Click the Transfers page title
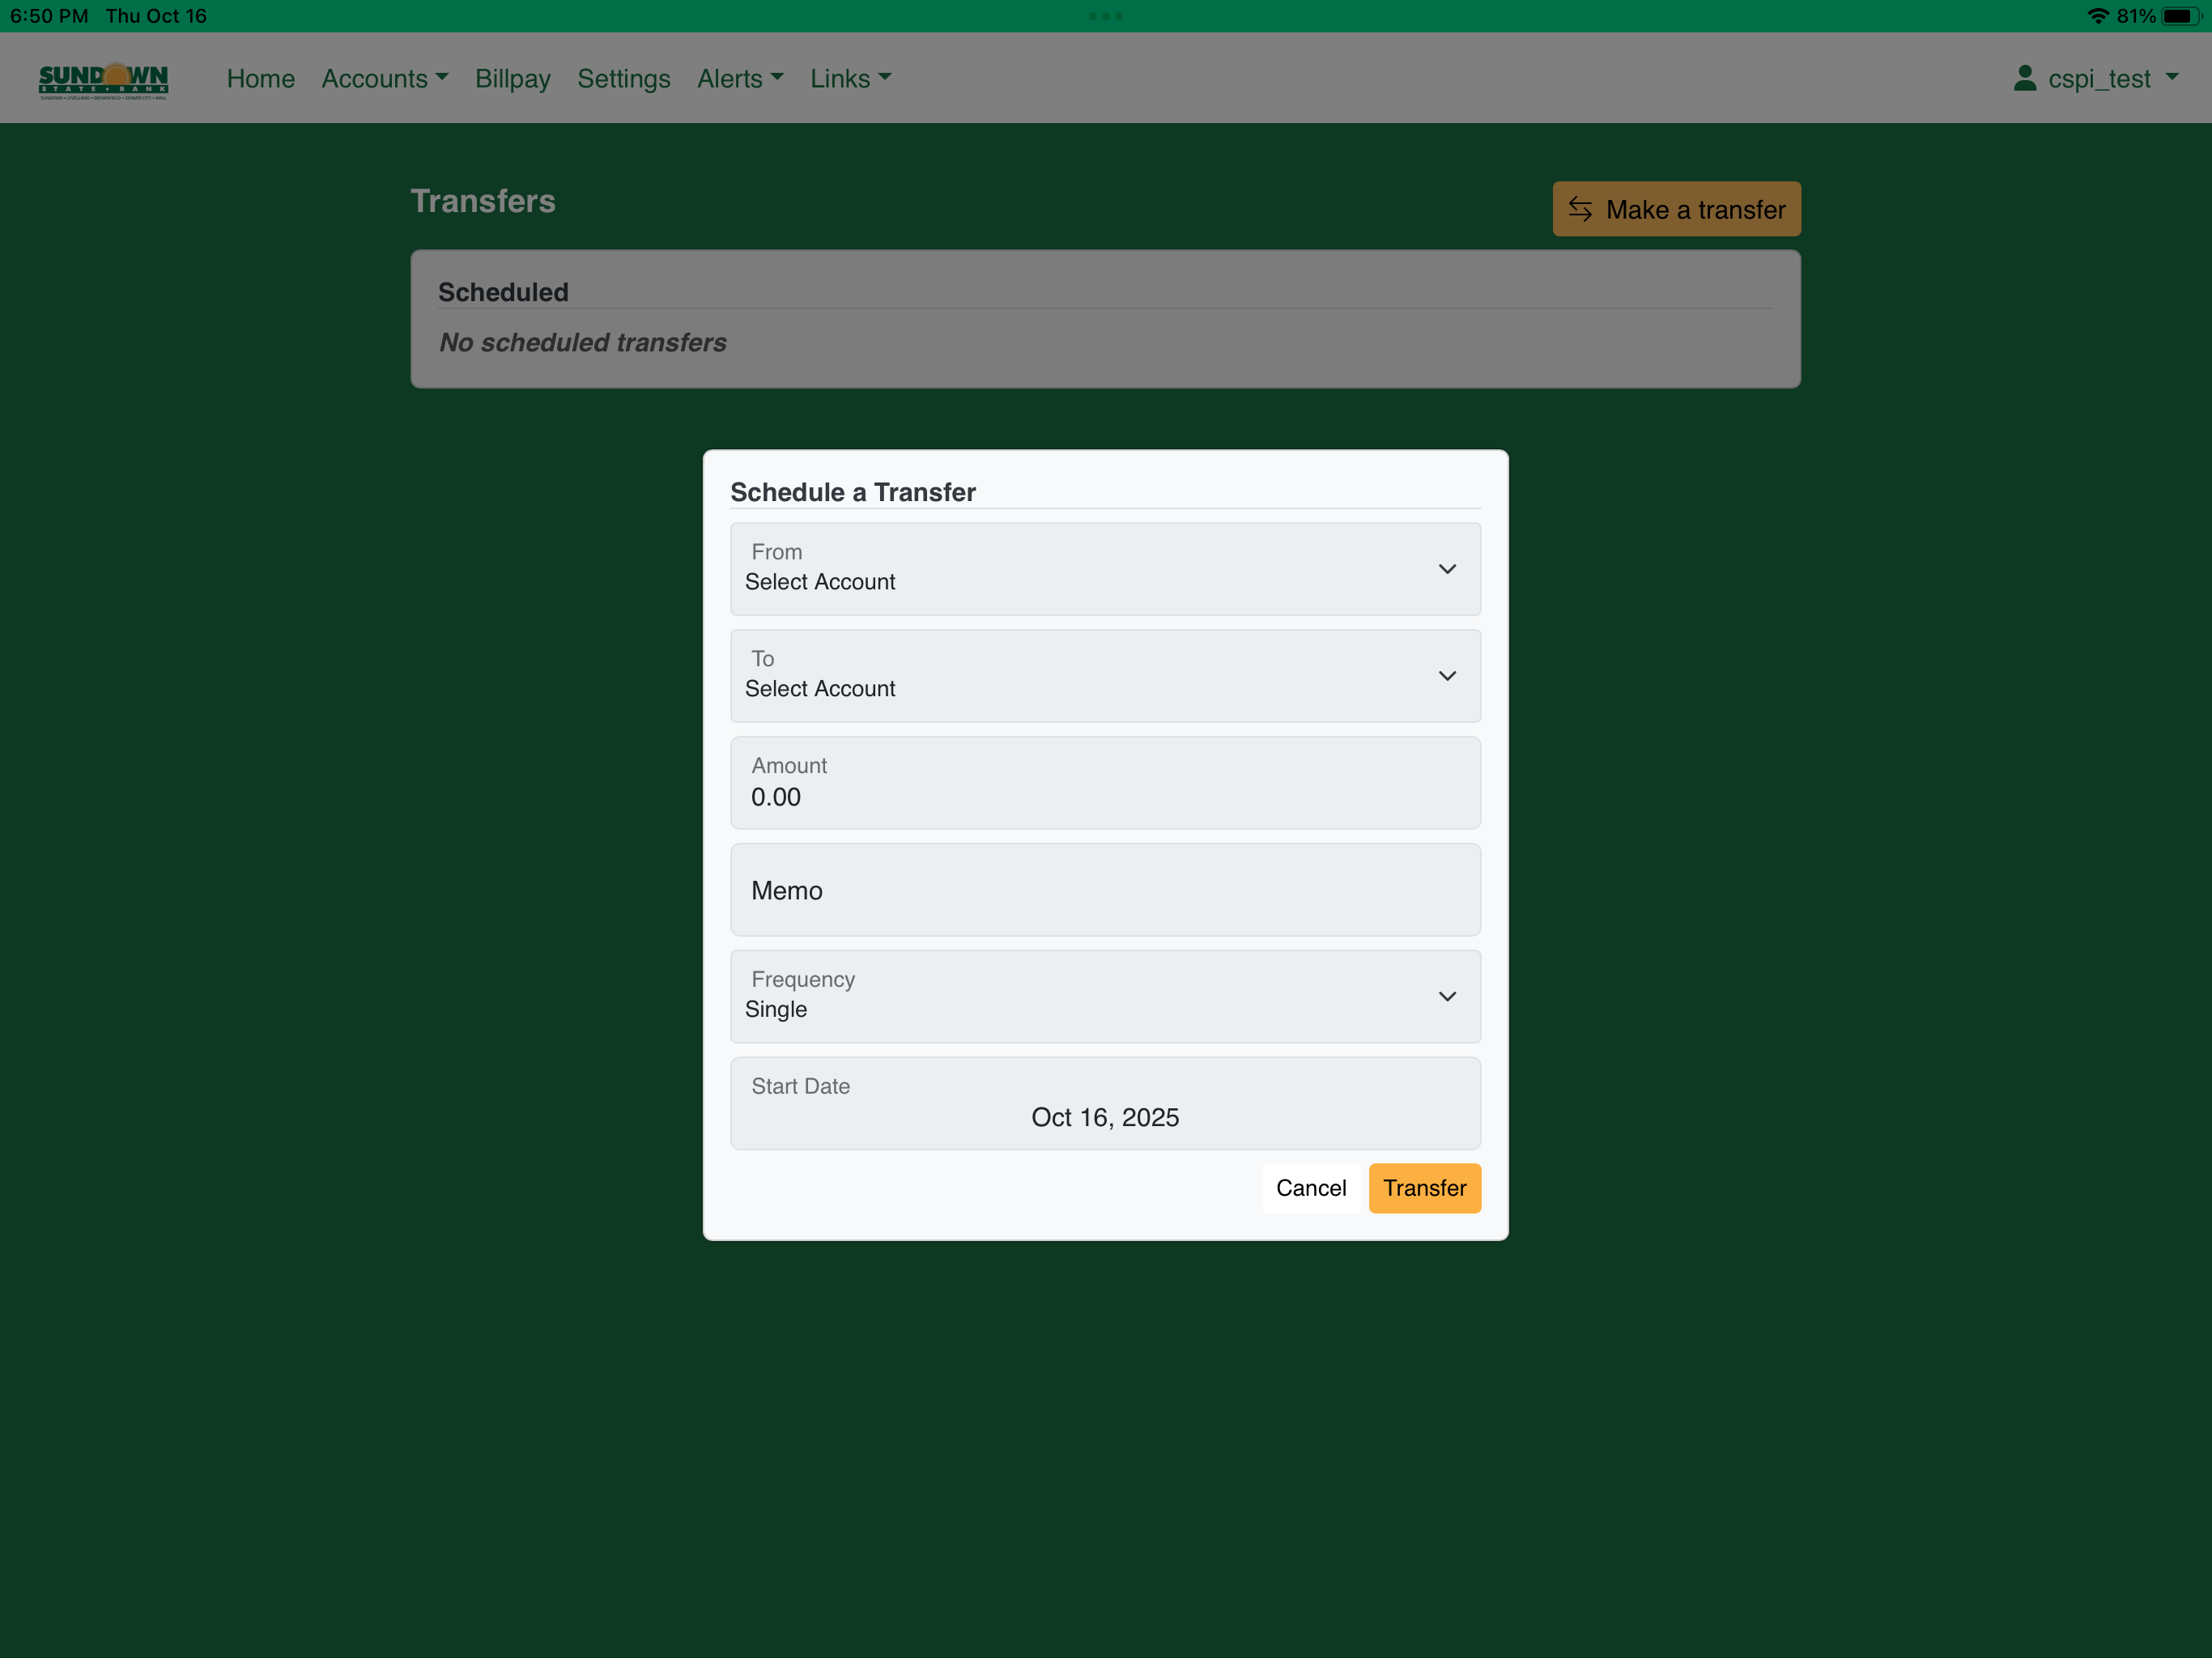The height and width of the screenshot is (1658, 2212). click(x=483, y=201)
